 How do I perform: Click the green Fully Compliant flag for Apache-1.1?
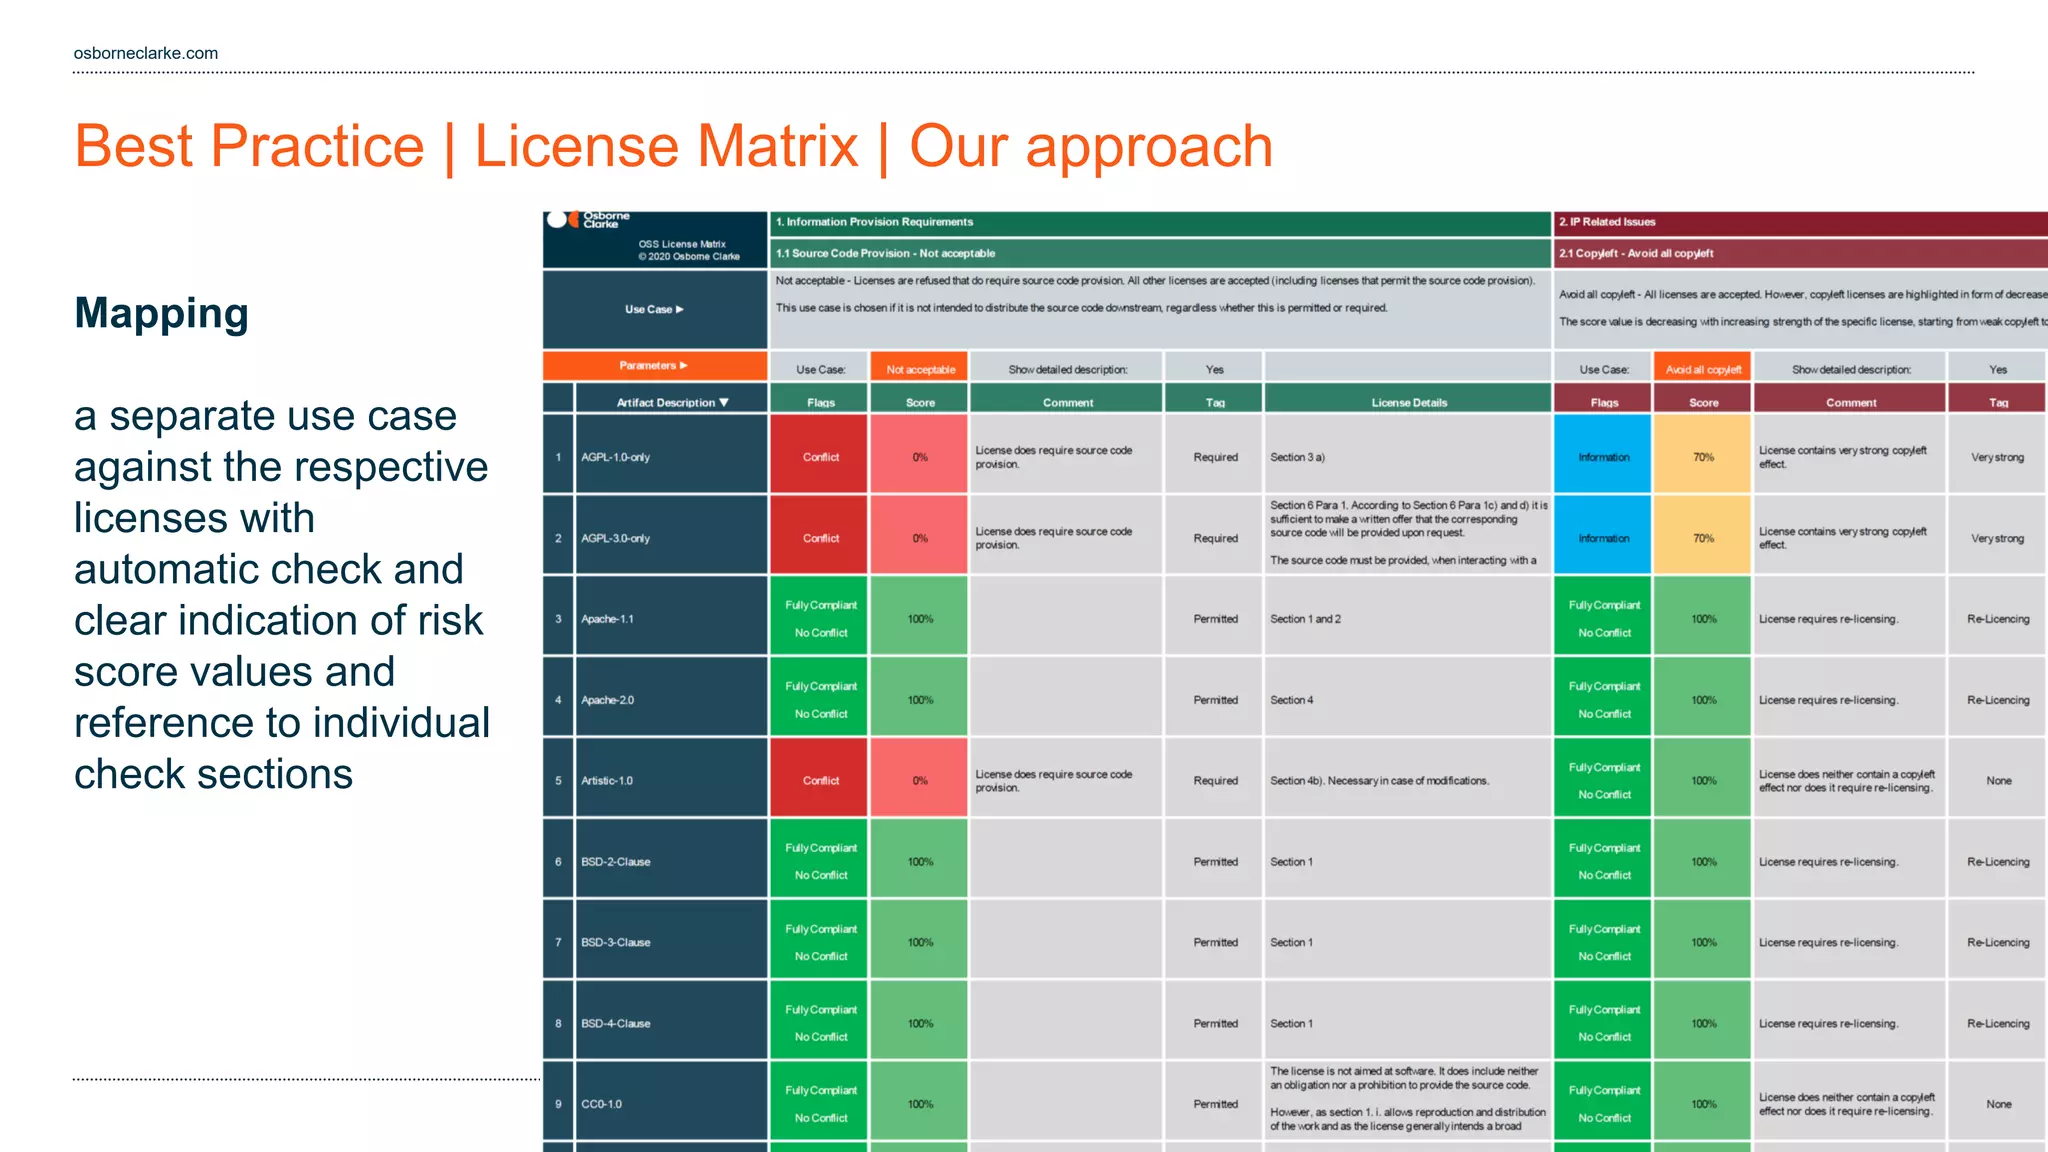[x=820, y=618]
